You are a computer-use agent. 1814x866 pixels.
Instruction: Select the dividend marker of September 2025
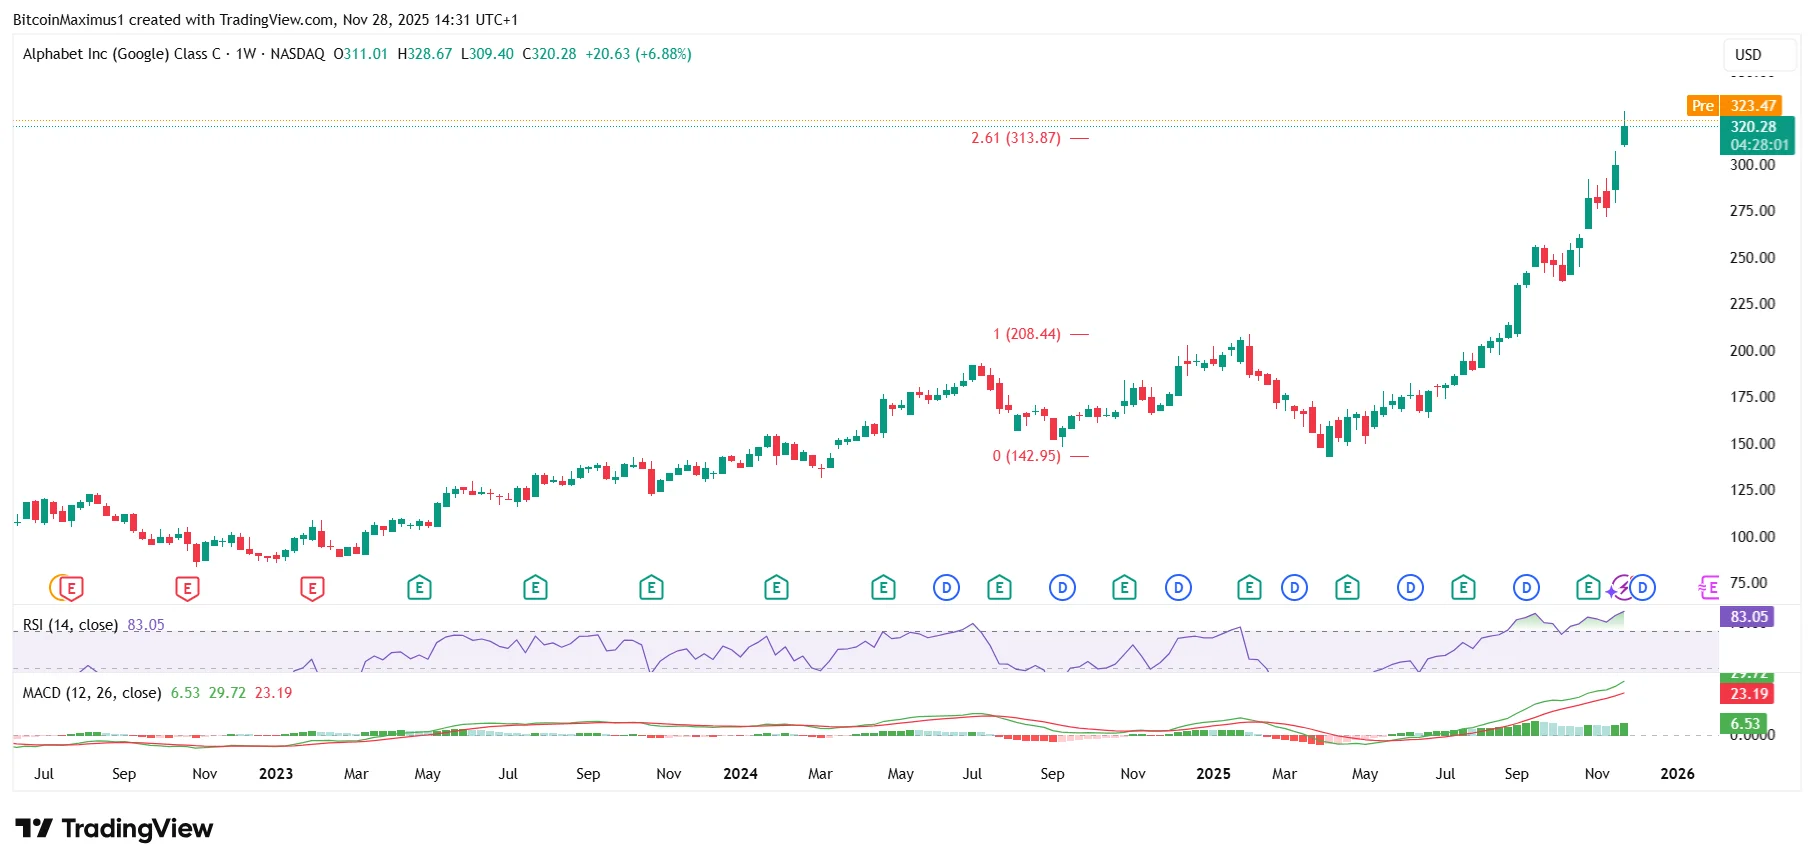[1526, 588]
